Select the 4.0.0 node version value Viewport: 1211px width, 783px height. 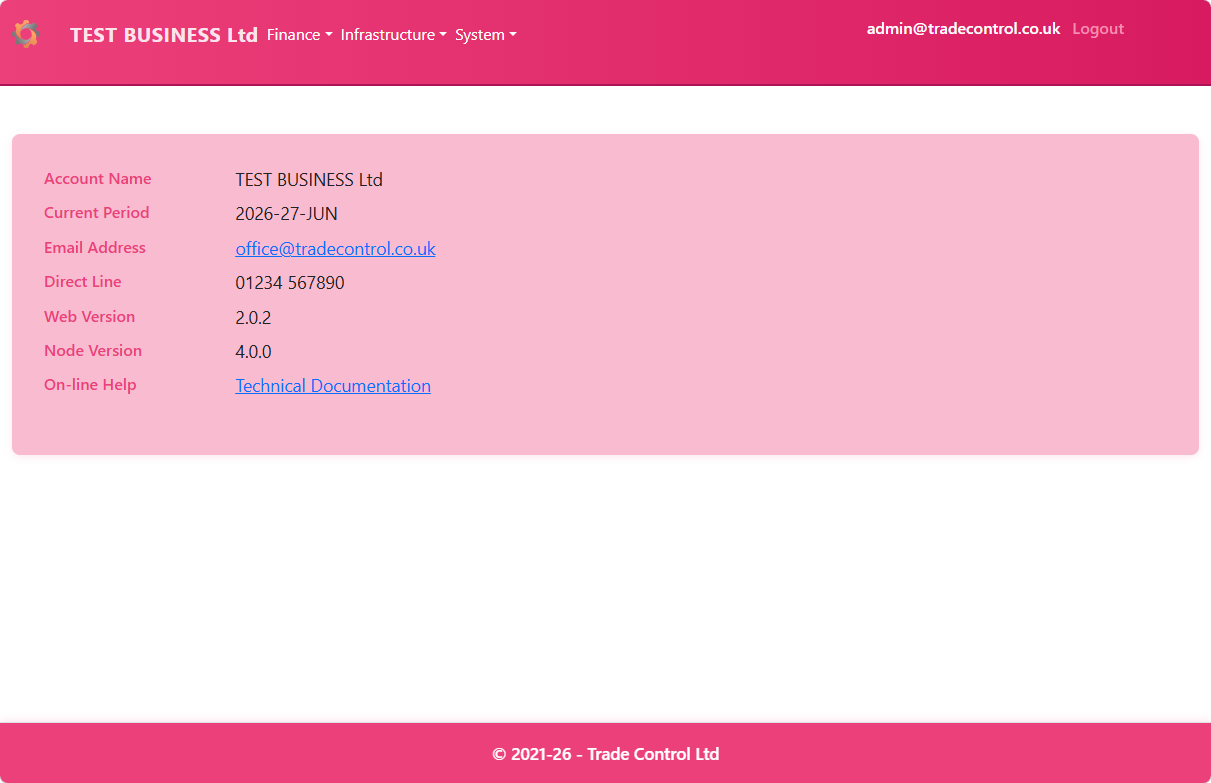[x=253, y=352]
